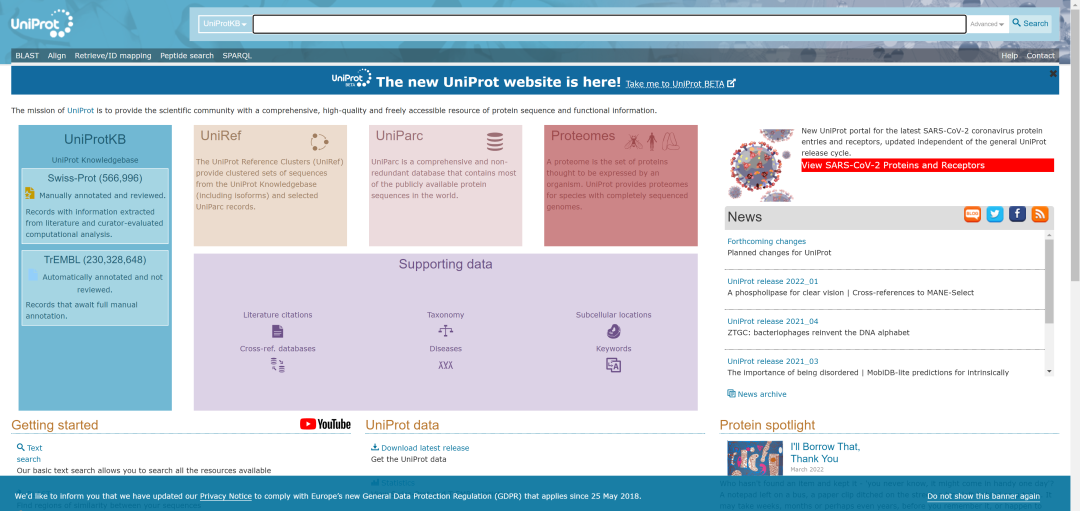Open Forthcoming changes news
The image size is (1080, 511).
(x=767, y=241)
